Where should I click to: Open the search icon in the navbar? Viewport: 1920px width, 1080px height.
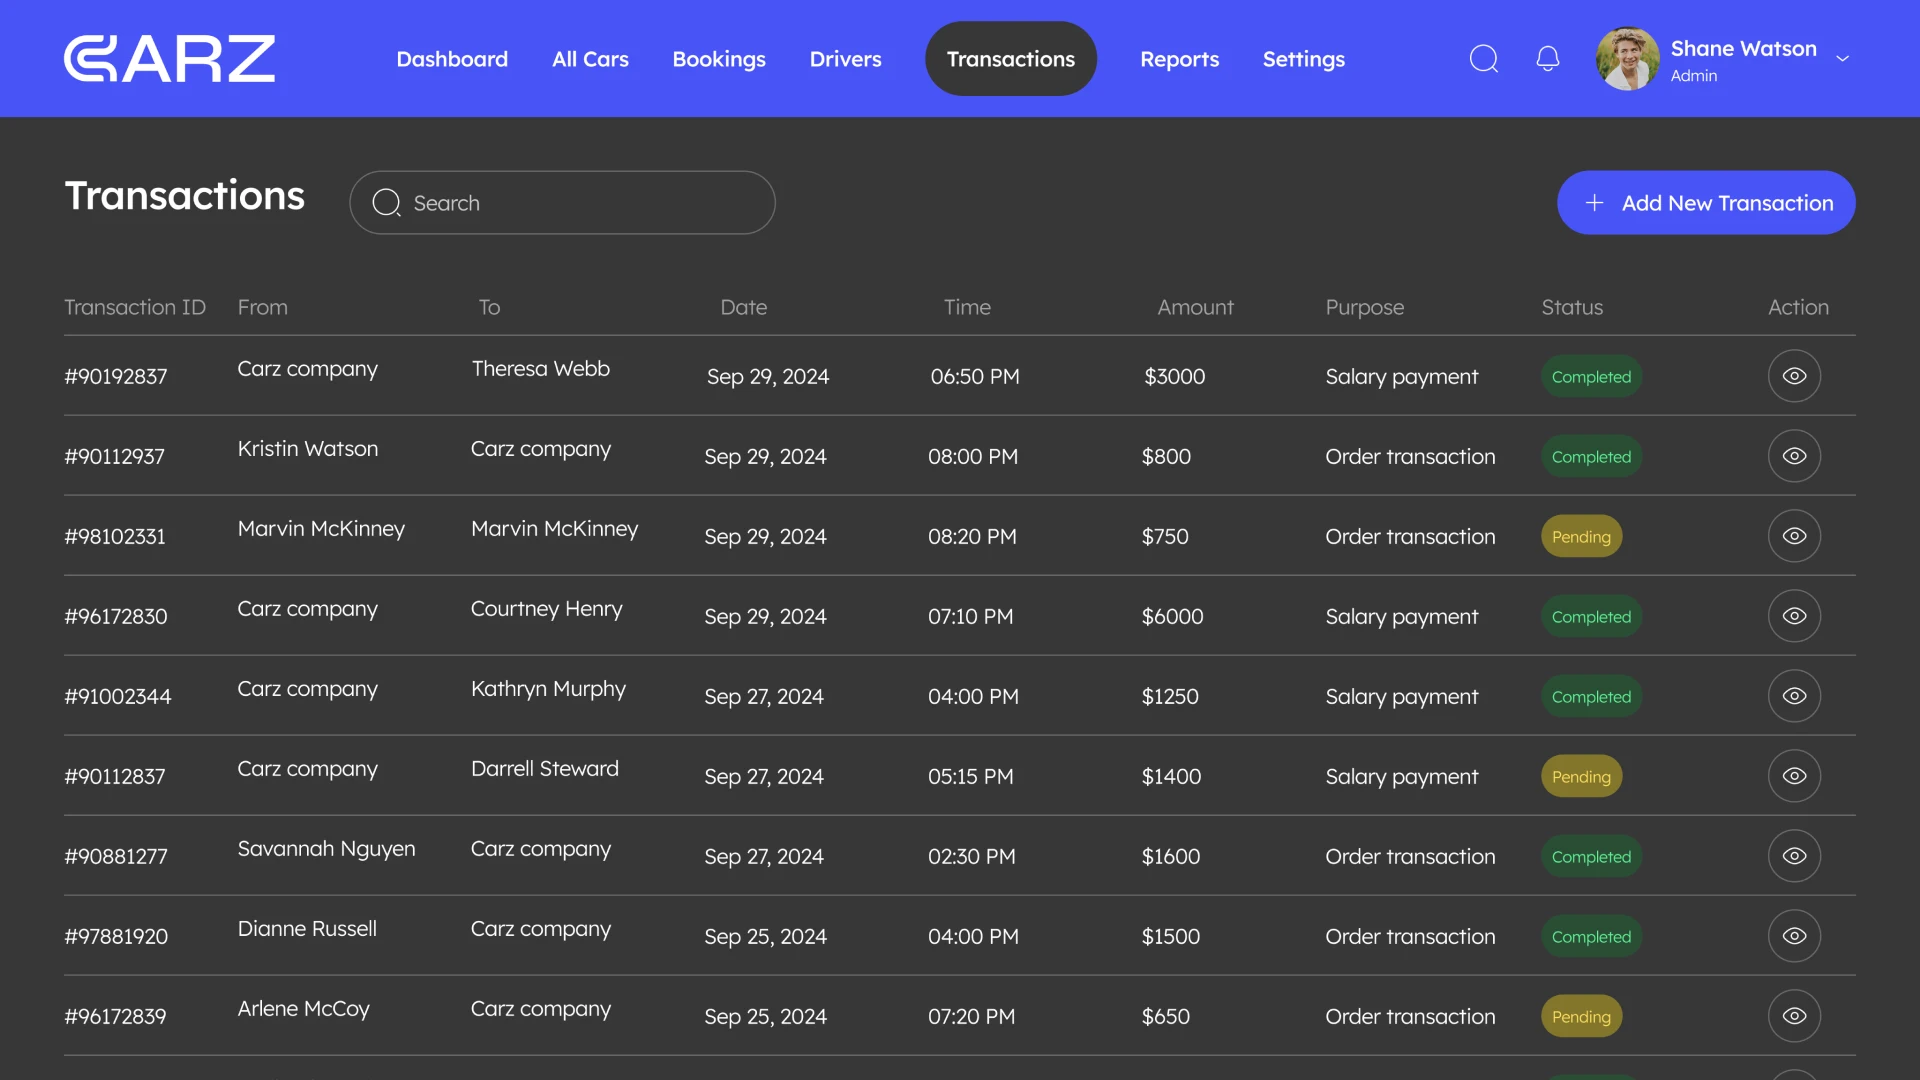click(x=1484, y=58)
